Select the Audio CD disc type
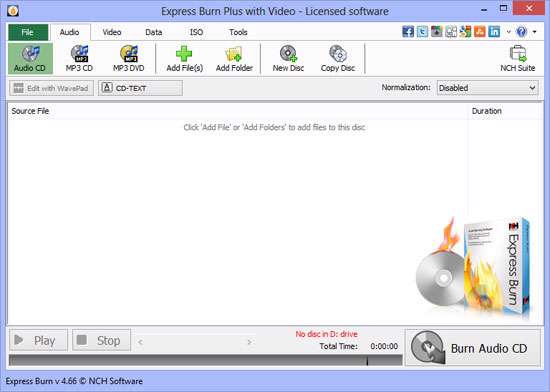The width and height of the screenshot is (550, 392). point(30,59)
